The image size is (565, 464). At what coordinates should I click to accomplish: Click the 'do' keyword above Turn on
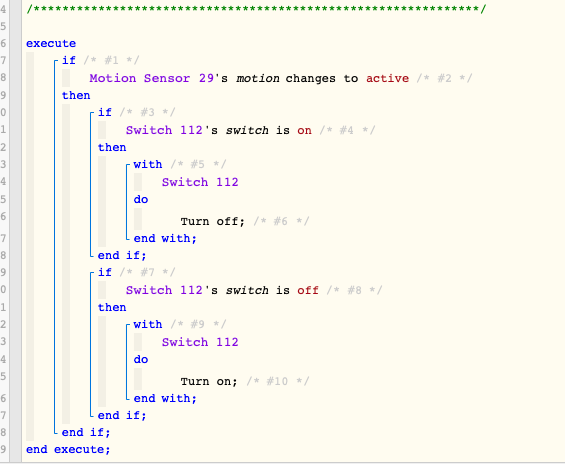pos(141,359)
